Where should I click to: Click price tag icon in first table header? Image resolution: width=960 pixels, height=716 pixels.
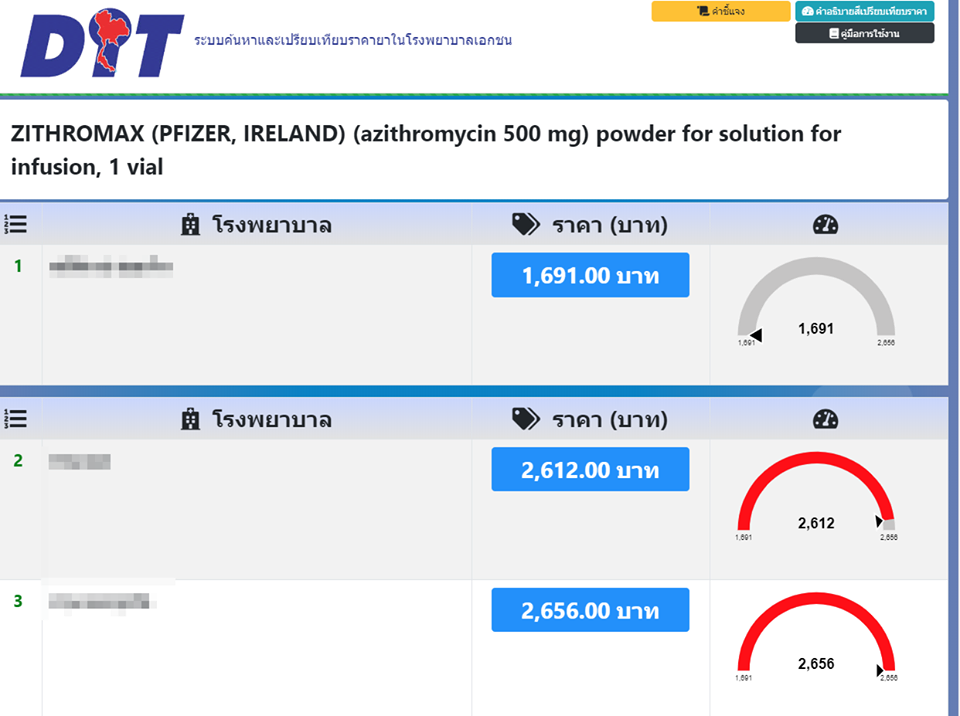click(x=525, y=225)
